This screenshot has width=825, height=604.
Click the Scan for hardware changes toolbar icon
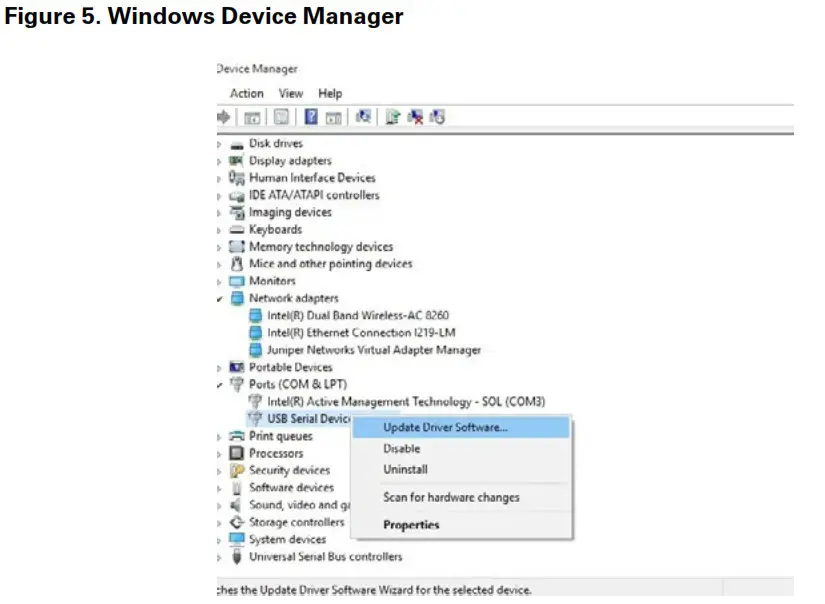pyautogui.click(x=363, y=116)
